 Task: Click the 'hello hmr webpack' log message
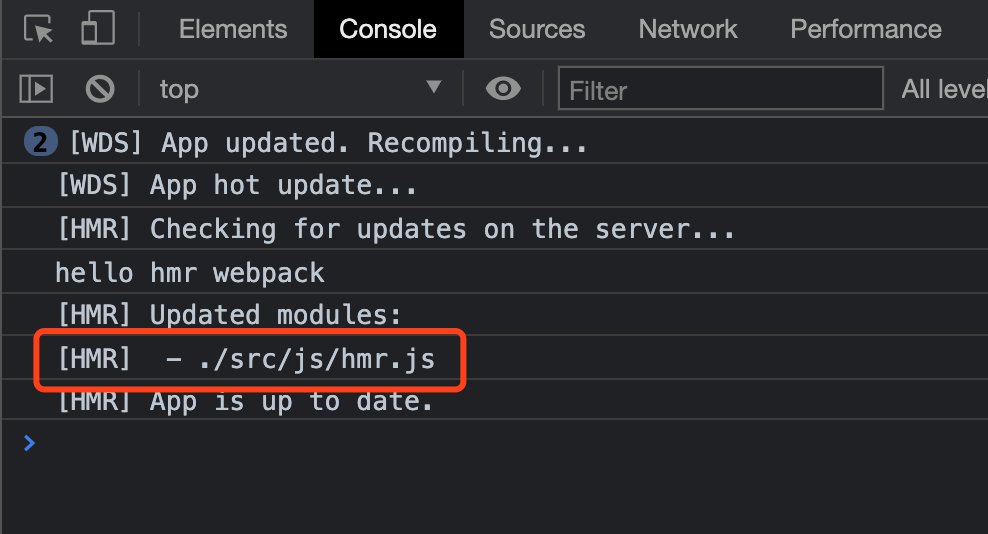click(190, 272)
